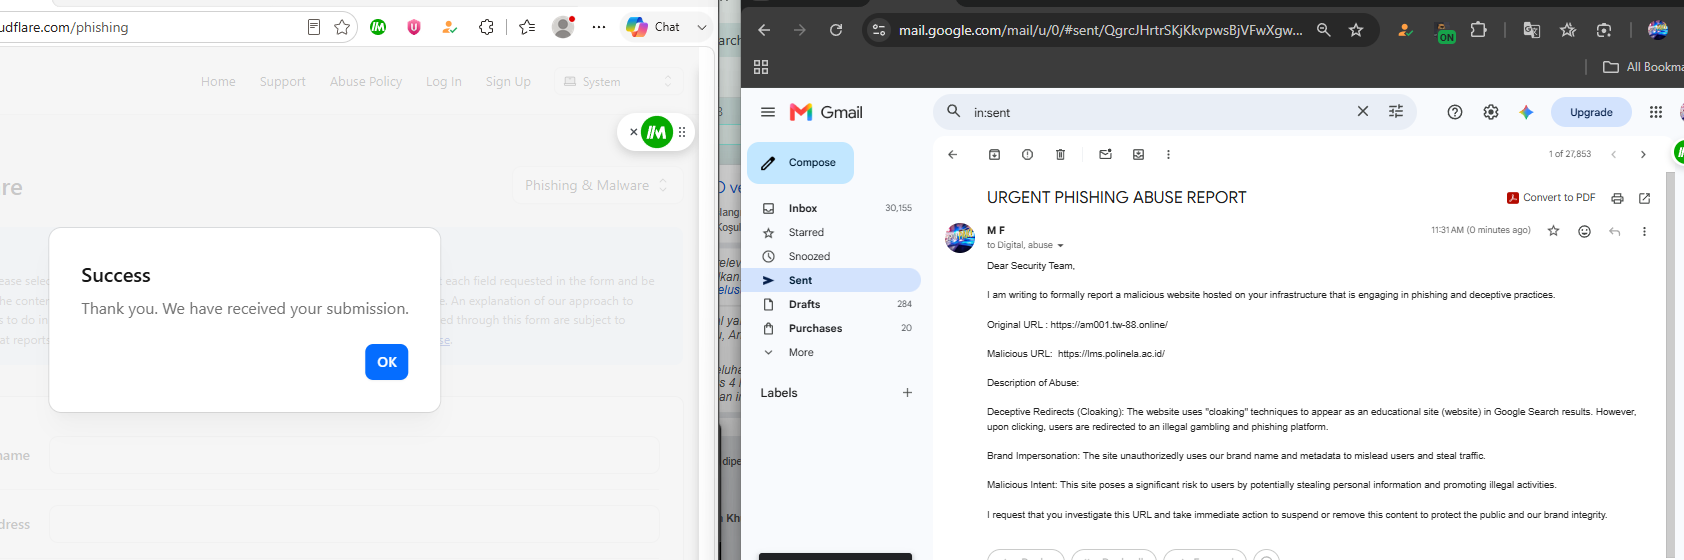Screen dimensions: 1684x560
Task: Open toolbar More options above email
Action: tap(1168, 155)
